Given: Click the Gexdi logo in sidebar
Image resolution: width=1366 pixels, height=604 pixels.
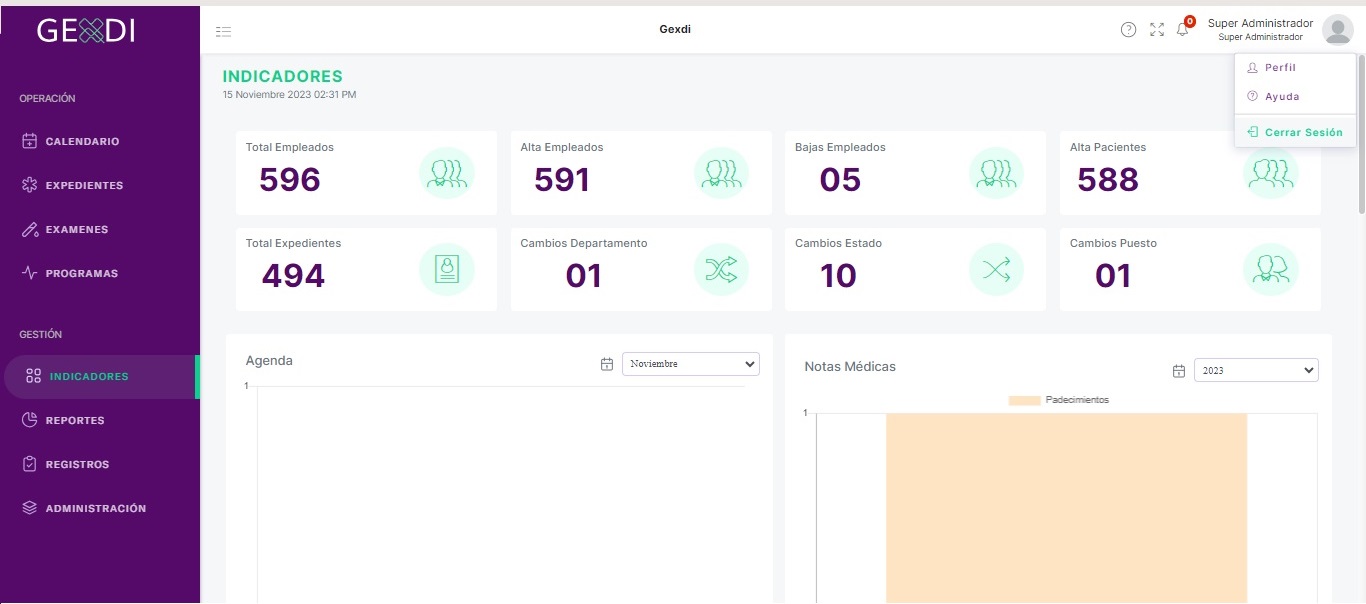Looking at the screenshot, I should tap(86, 31).
